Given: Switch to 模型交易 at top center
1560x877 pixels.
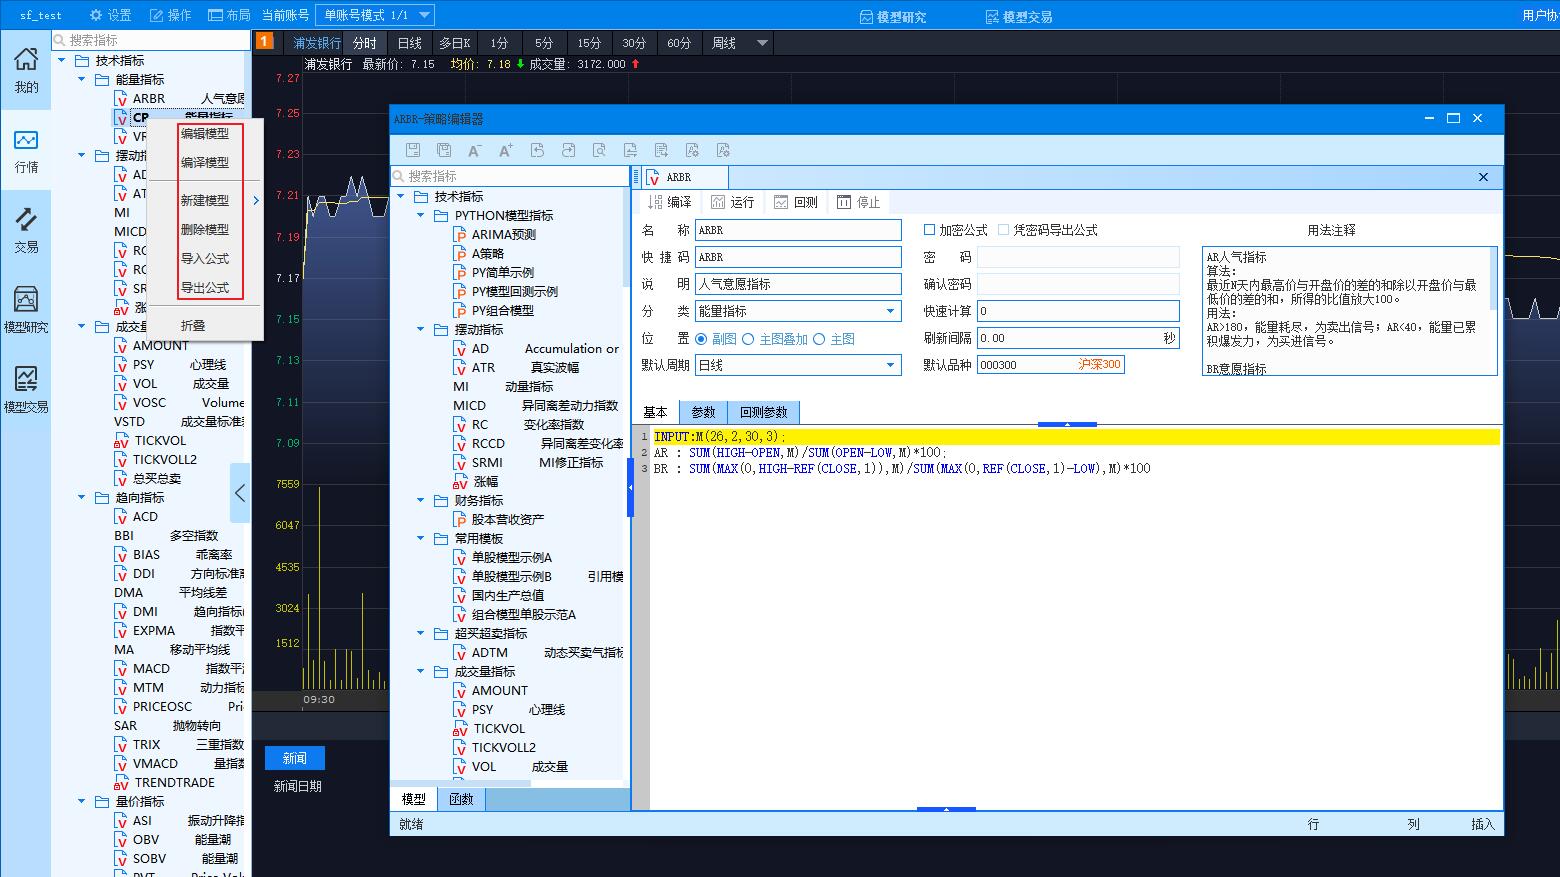Looking at the screenshot, I should click(x=1019, y=17).
